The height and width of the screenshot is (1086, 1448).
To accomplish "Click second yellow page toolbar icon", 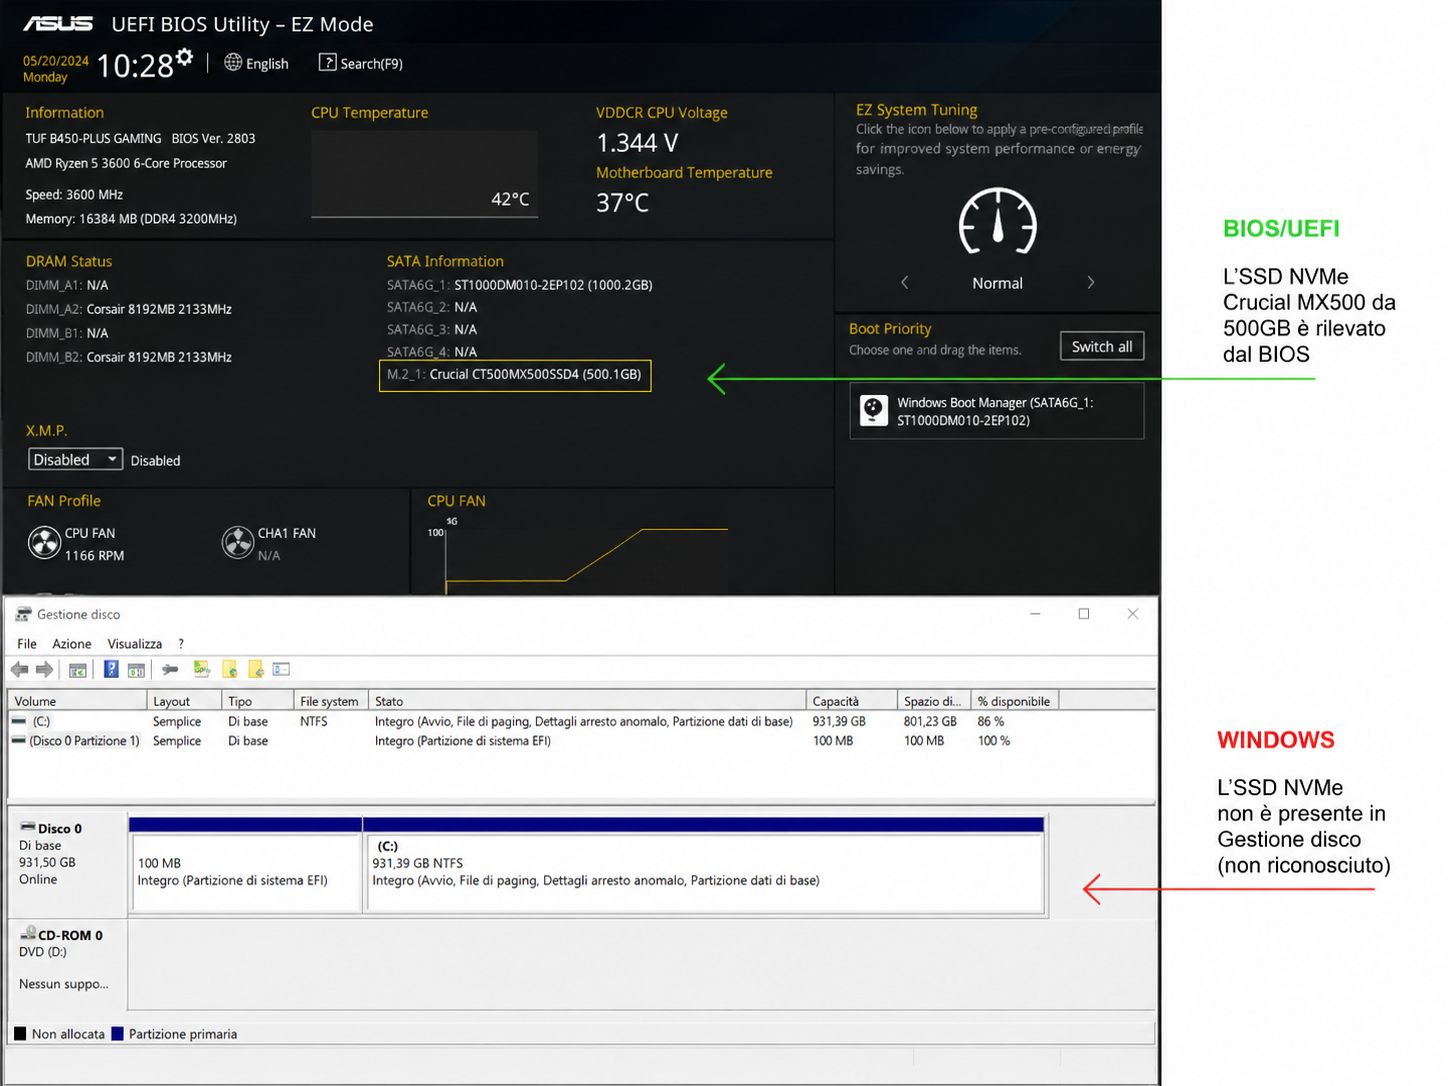I will coord(256,669).
